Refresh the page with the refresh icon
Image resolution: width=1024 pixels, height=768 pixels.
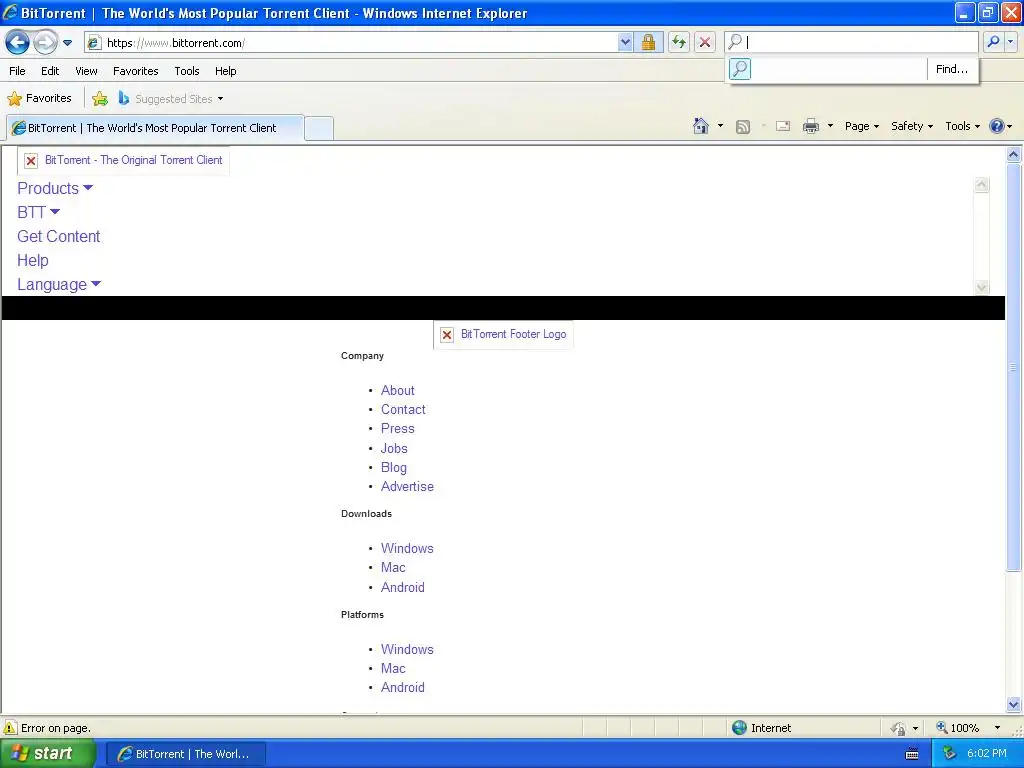point(679,43)
